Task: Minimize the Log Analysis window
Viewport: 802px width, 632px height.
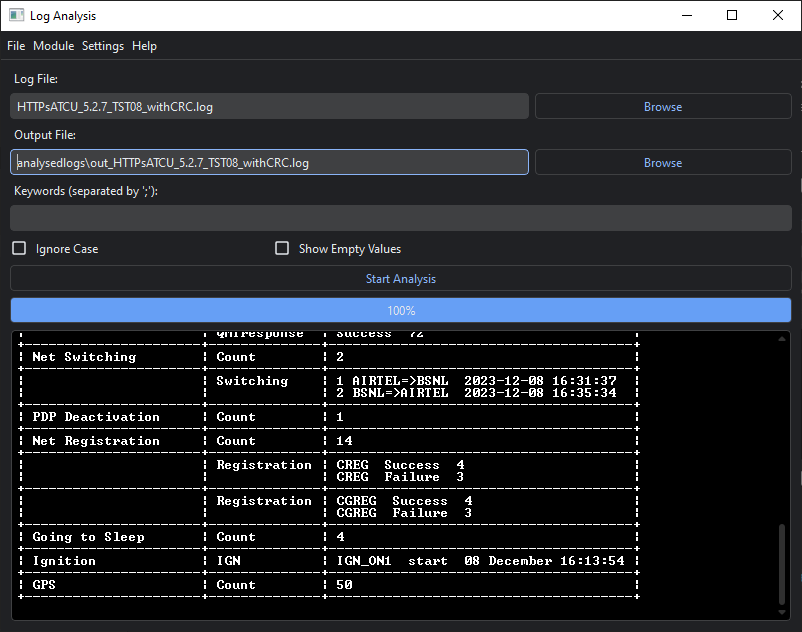Action: [687, 15]
